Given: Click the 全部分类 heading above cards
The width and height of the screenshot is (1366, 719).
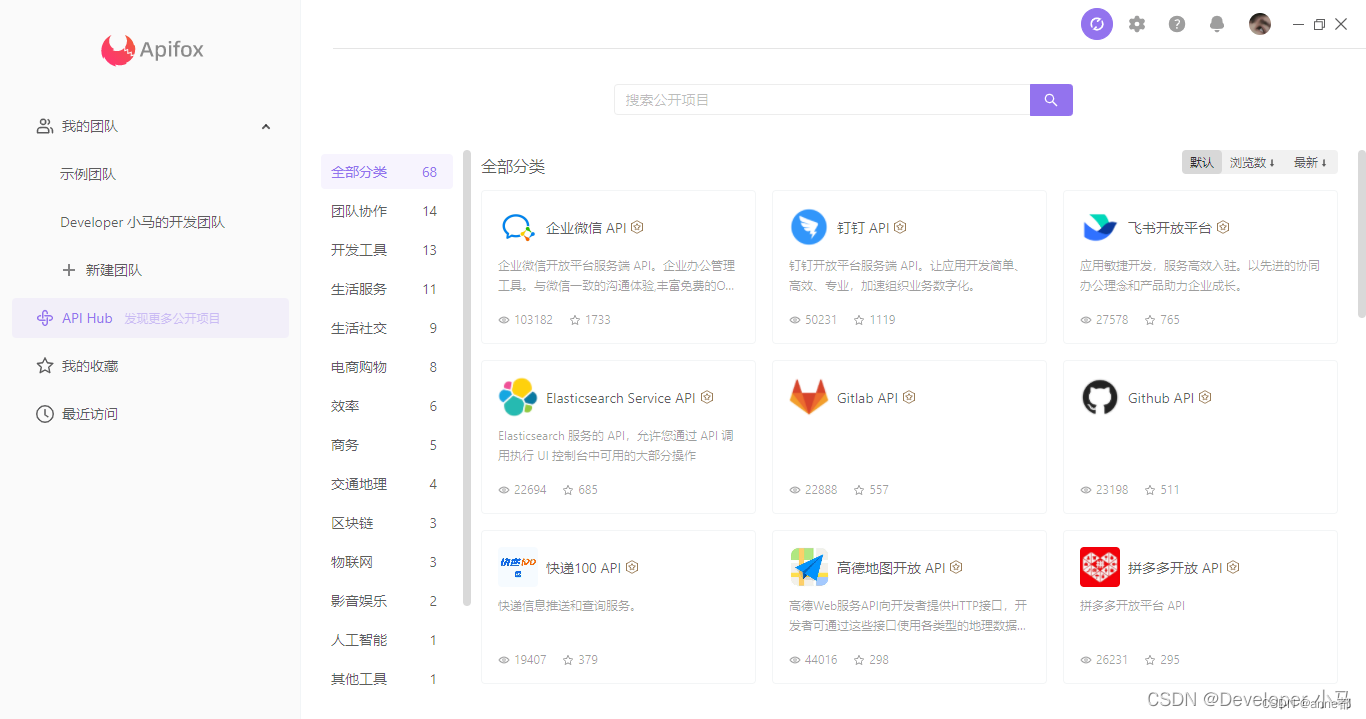Looking at the screenshot, I should [513, 167].
